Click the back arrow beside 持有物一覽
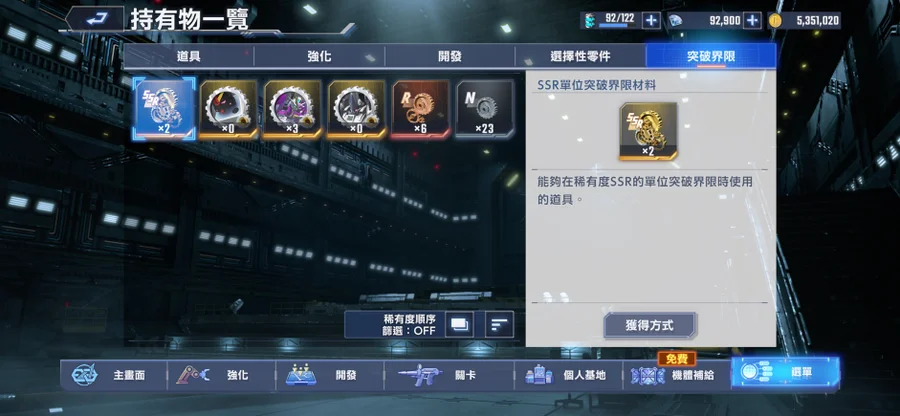 coord(95,20)
